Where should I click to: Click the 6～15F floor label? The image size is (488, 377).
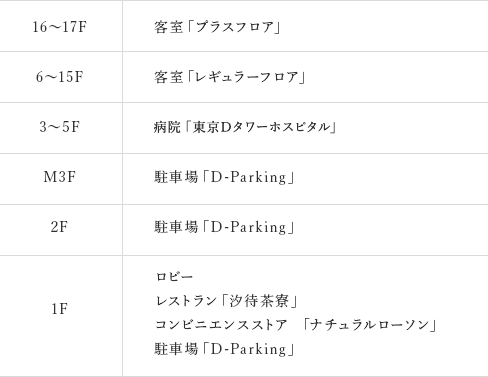point(59,77)
